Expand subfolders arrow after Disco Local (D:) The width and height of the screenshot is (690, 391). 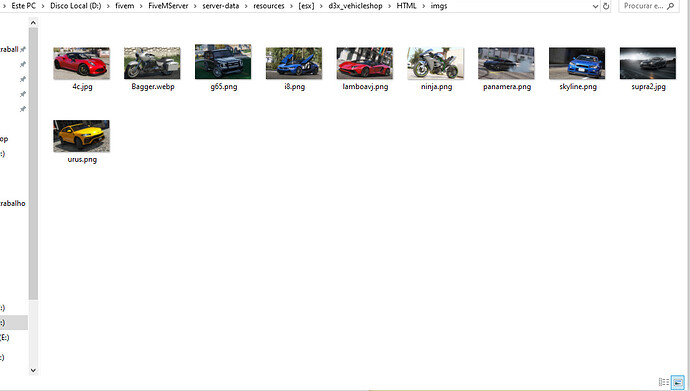[108, 6]
